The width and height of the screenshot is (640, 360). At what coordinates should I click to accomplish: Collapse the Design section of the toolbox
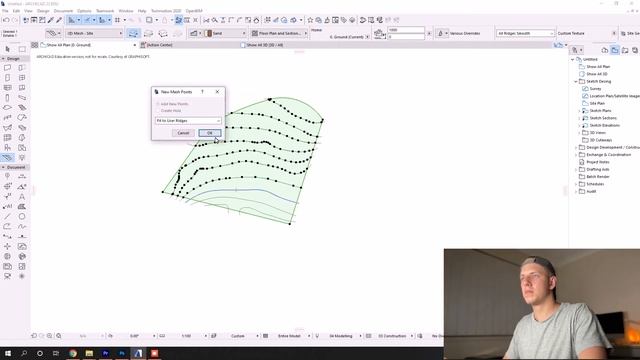point(3,59)
